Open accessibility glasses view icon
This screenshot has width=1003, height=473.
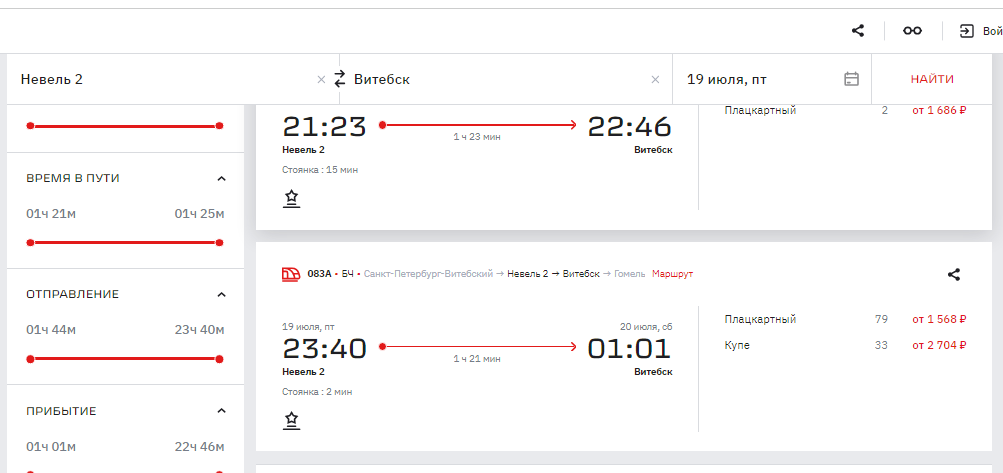coord(912,31)
